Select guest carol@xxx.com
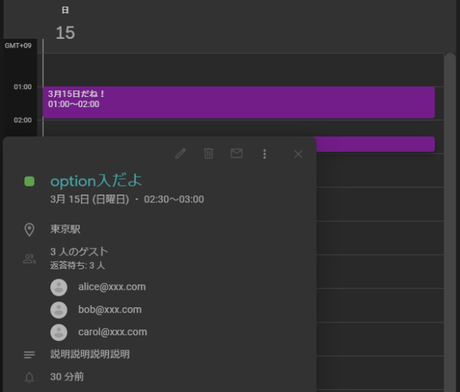This screenshot has width=460, height=392. tap(113, 332)
